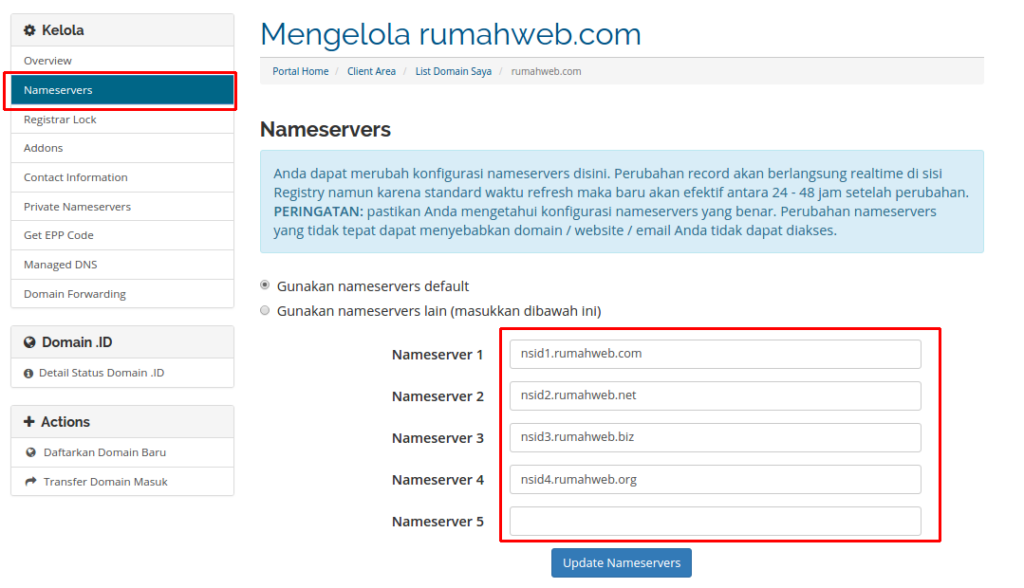Click the plus icon next to Actions
The width and height of the screenshot is (1024, 588).
coord(27,421)
